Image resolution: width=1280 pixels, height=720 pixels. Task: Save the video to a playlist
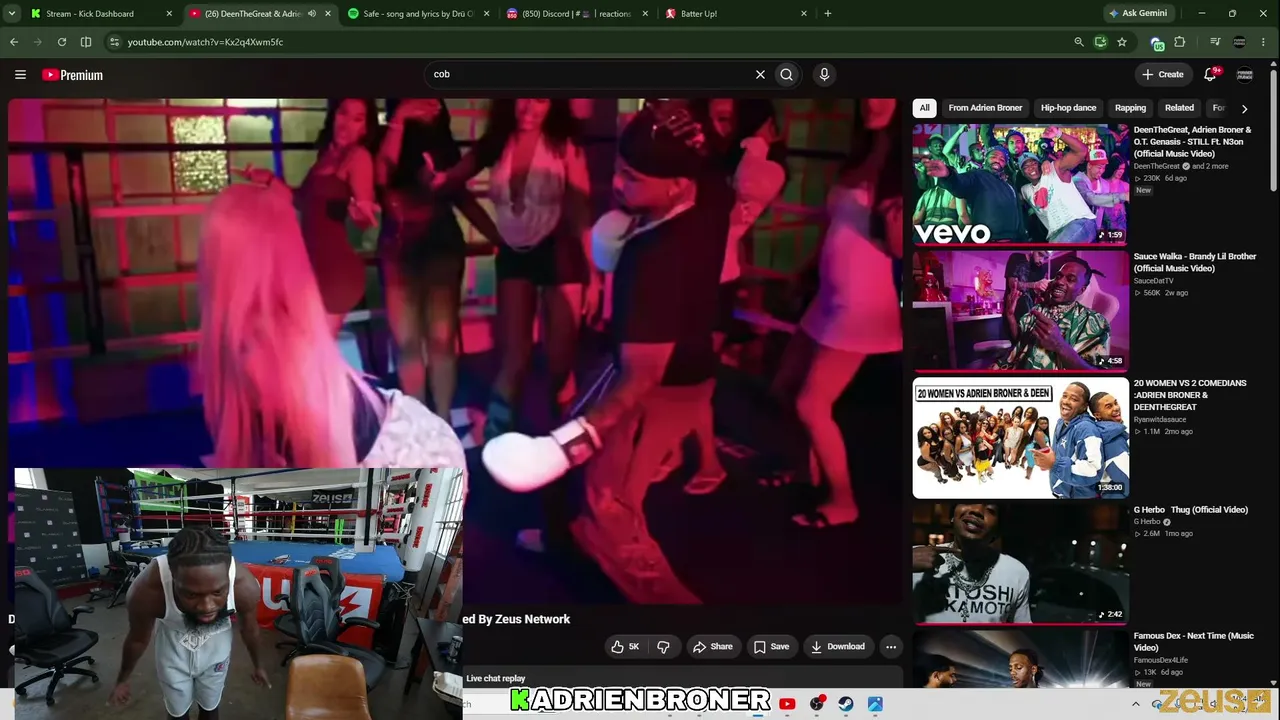click(x=771, y=647)
